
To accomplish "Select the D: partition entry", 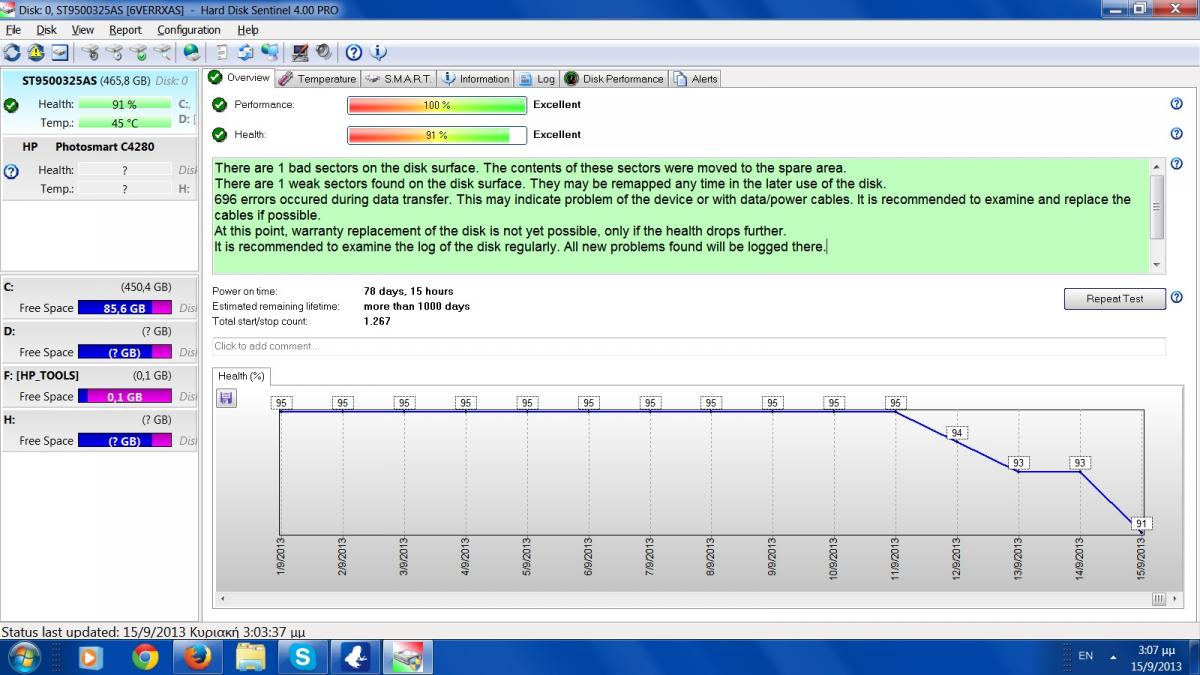I will (x=100, y=341).
